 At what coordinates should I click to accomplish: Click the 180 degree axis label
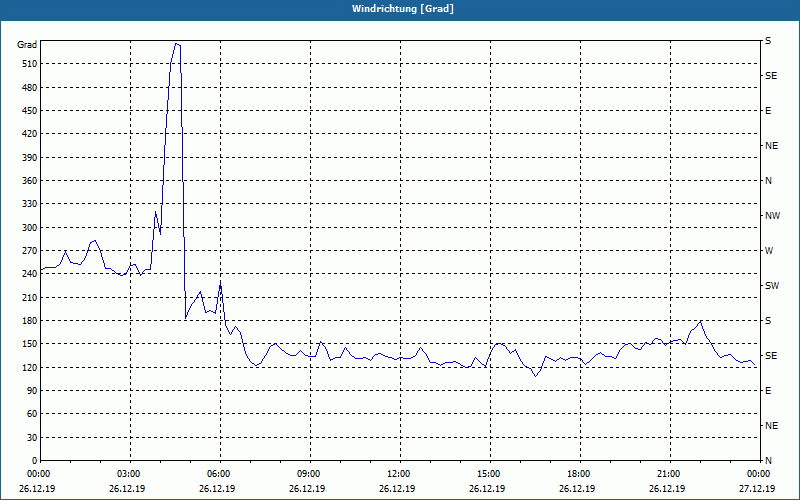(30, 321)
